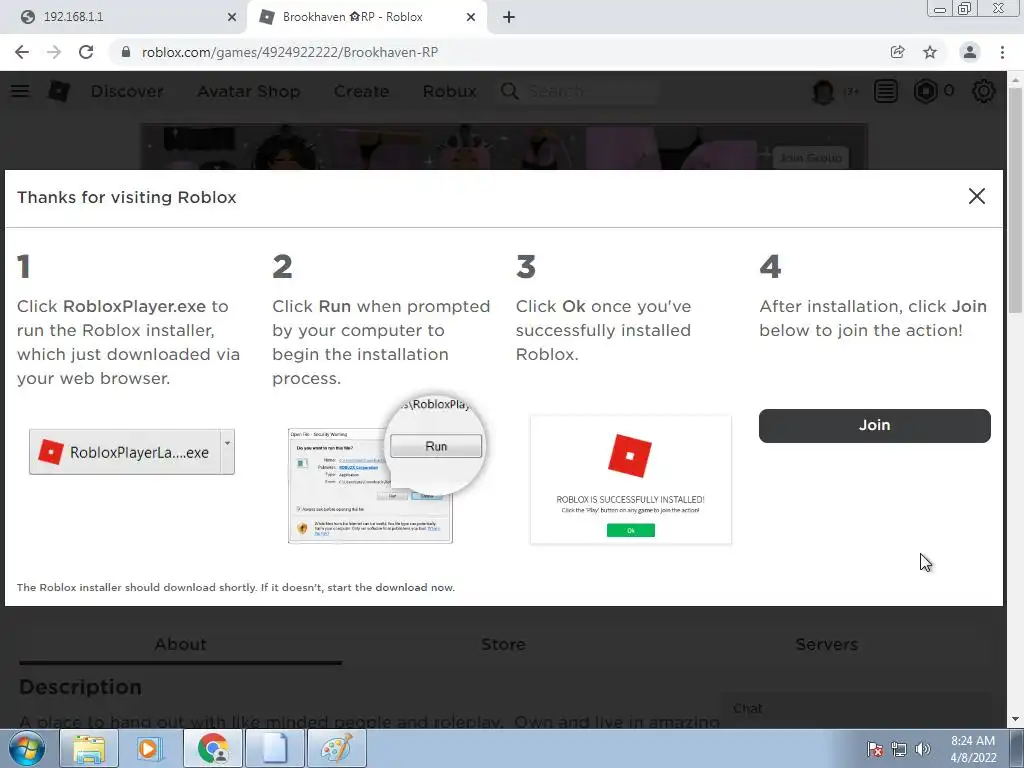Open the share this page icon
1024x768 pixels.
pos(897,52)
